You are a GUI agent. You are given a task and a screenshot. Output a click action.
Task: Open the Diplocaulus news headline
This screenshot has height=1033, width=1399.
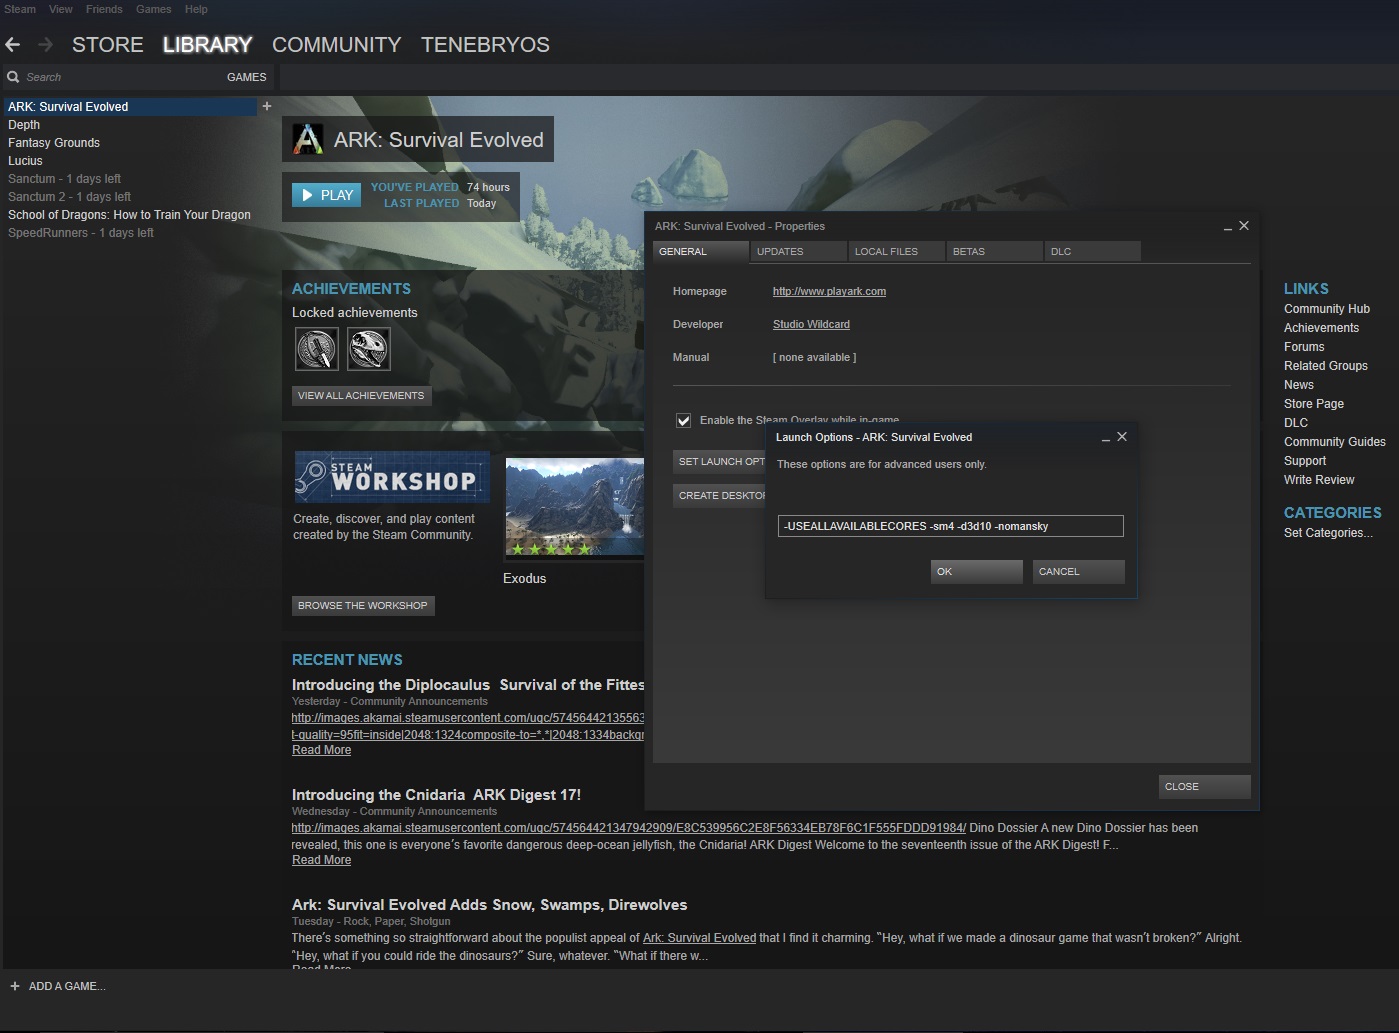(468, 685)
